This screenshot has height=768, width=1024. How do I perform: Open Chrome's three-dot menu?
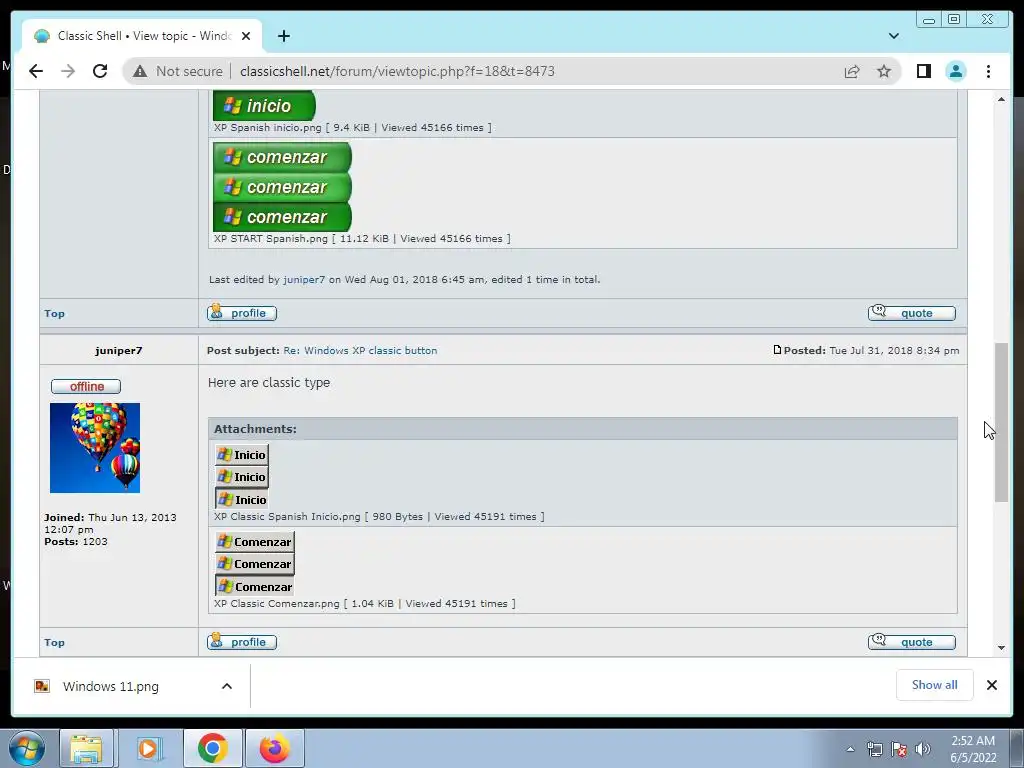click(988, 71)
